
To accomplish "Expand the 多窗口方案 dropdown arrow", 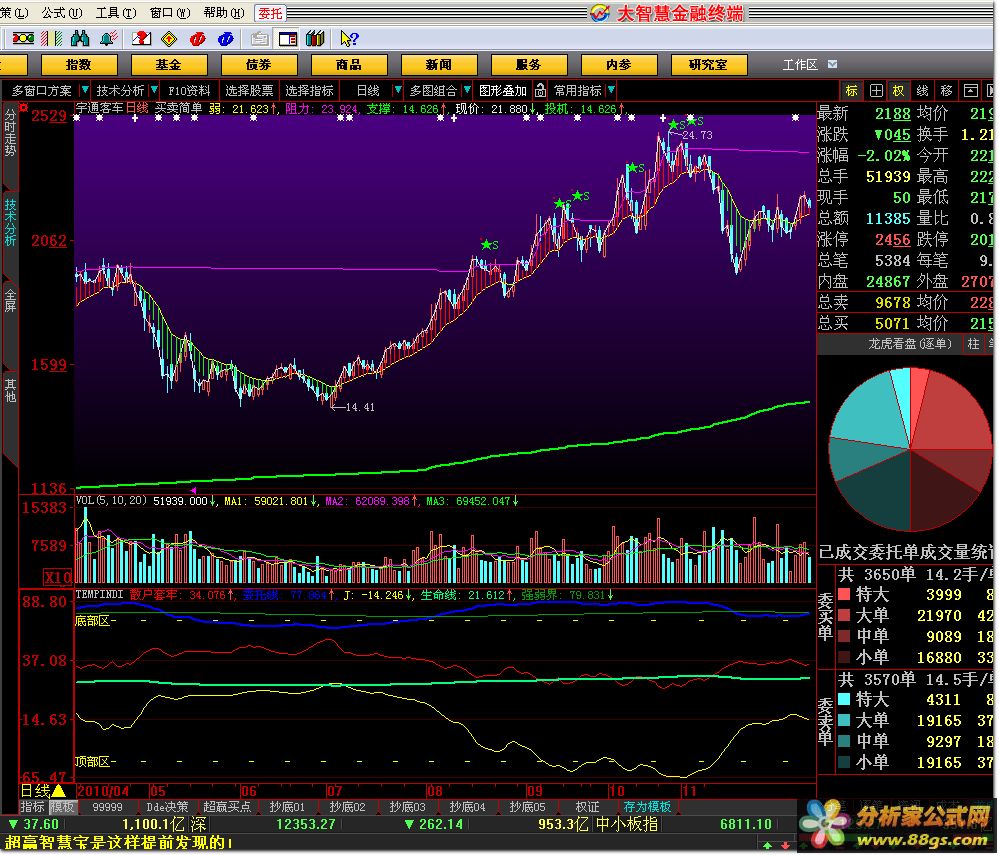I will pos(85,90).
